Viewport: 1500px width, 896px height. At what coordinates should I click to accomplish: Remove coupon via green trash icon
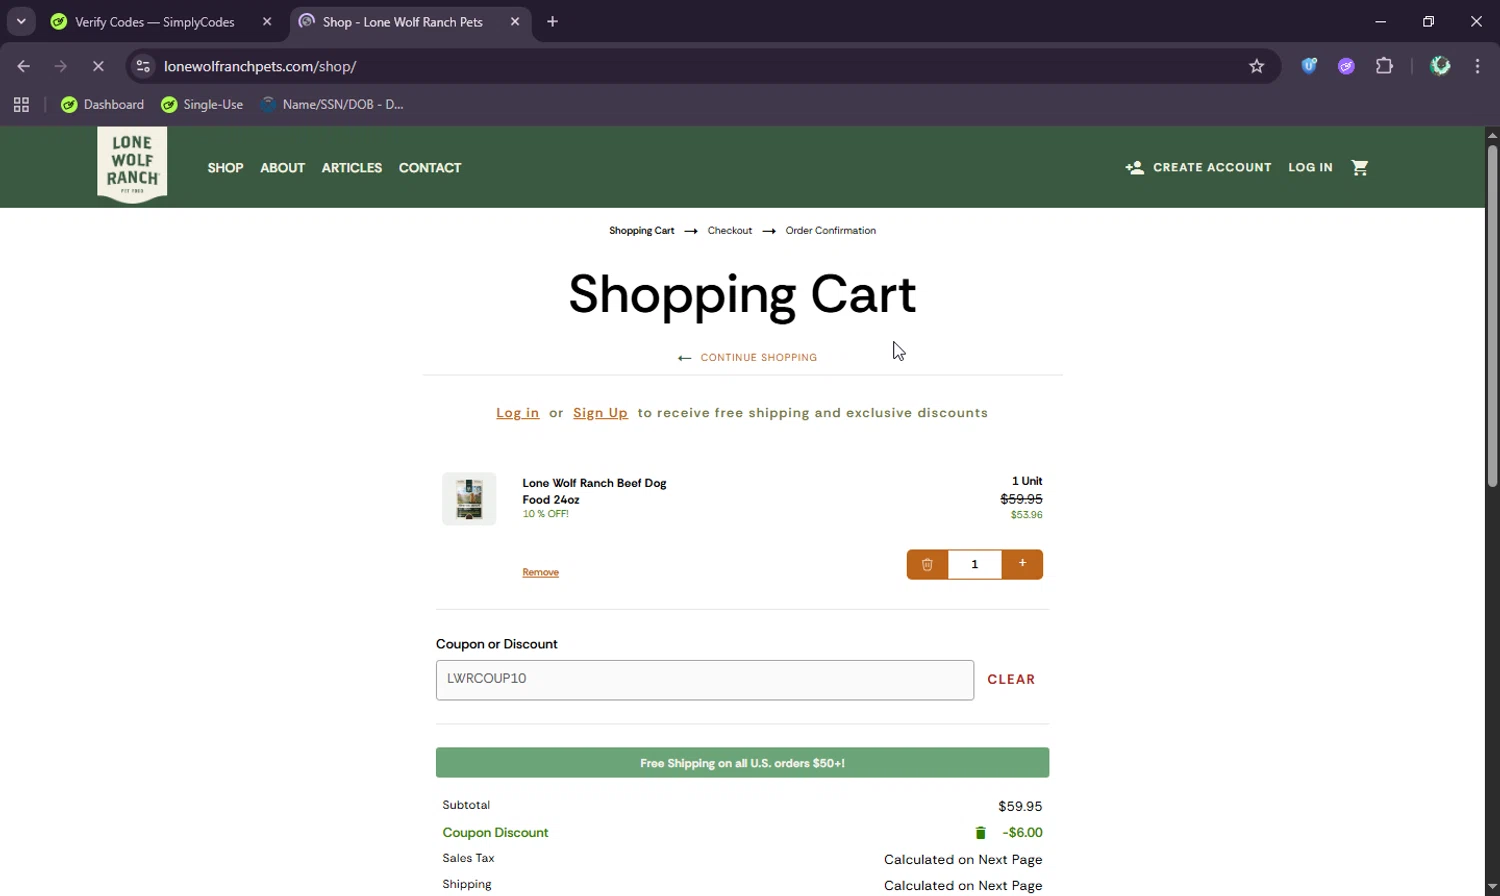point(980,832)
